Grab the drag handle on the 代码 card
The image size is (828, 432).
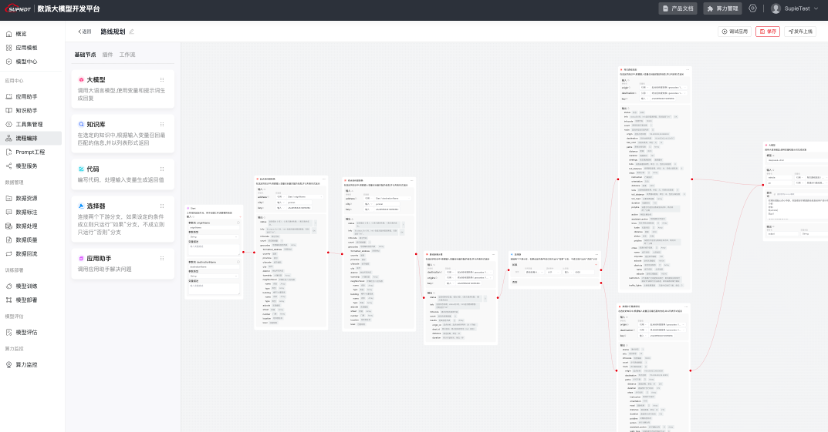tap(162, 169)
